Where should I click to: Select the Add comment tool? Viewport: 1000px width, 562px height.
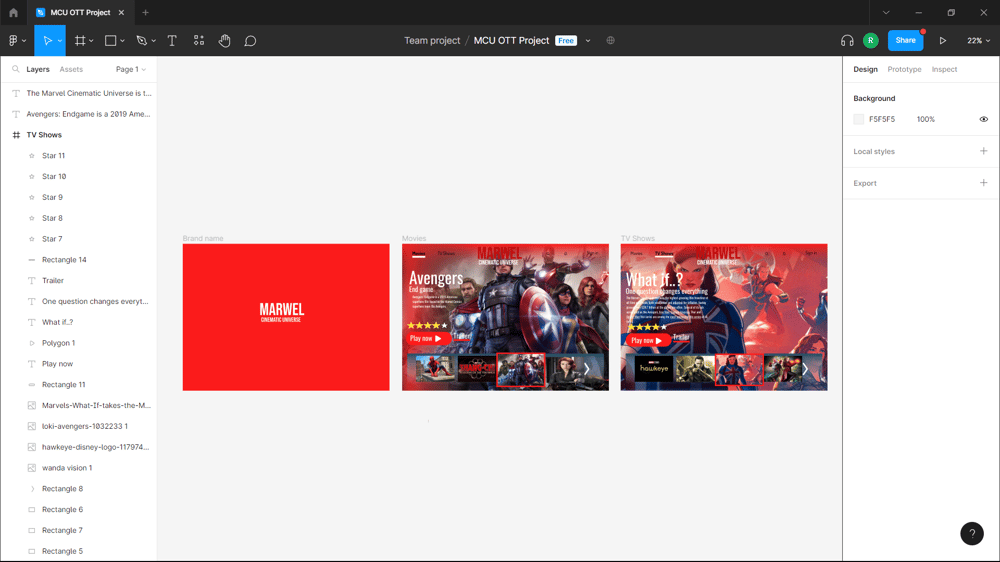pyautogui.click(x=251, y=41)
